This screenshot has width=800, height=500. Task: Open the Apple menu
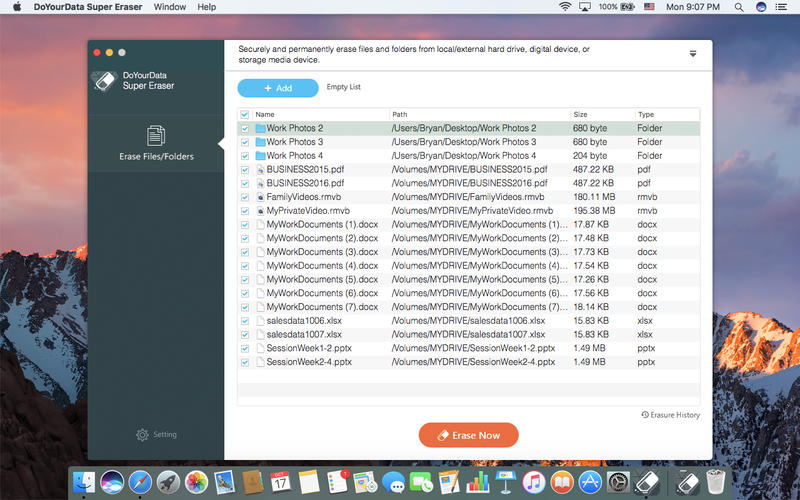point(17,7)
